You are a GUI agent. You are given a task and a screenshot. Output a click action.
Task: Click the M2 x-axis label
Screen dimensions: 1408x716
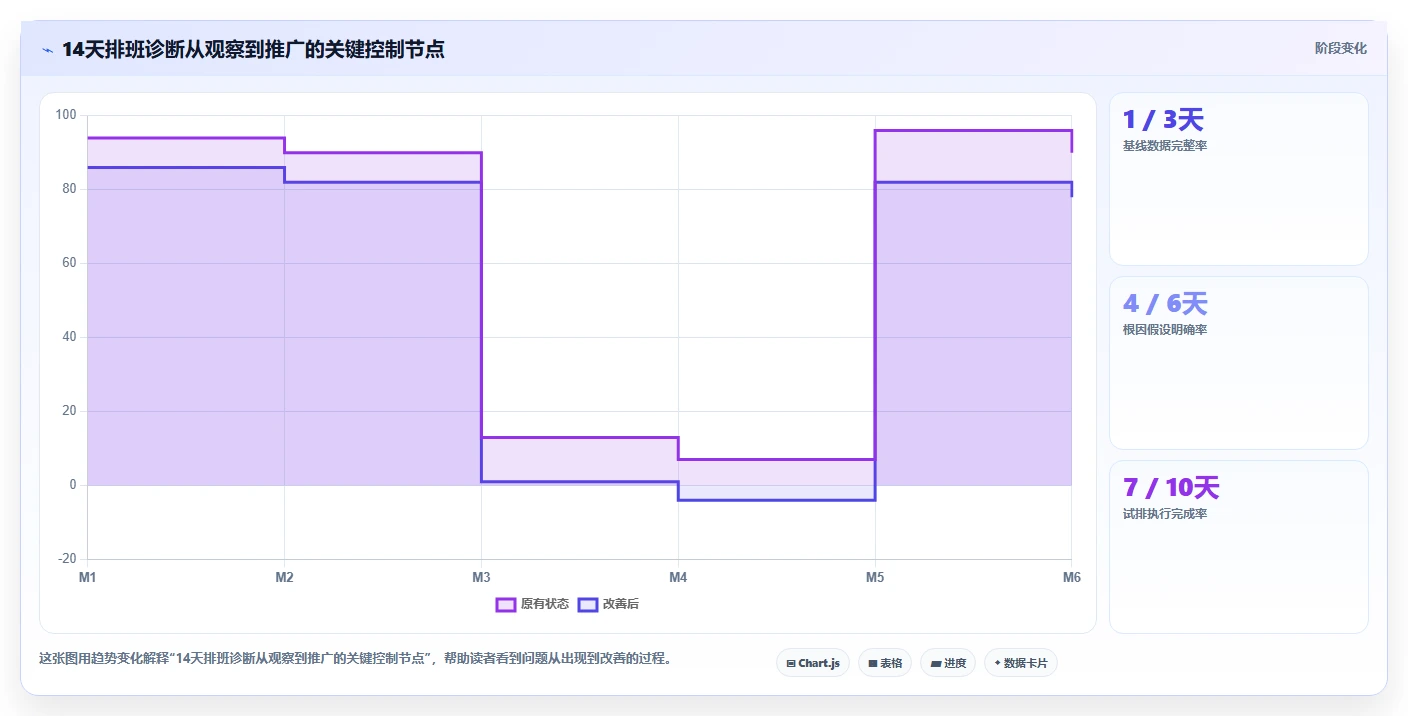pyautogui.click(x=284, y=577)
